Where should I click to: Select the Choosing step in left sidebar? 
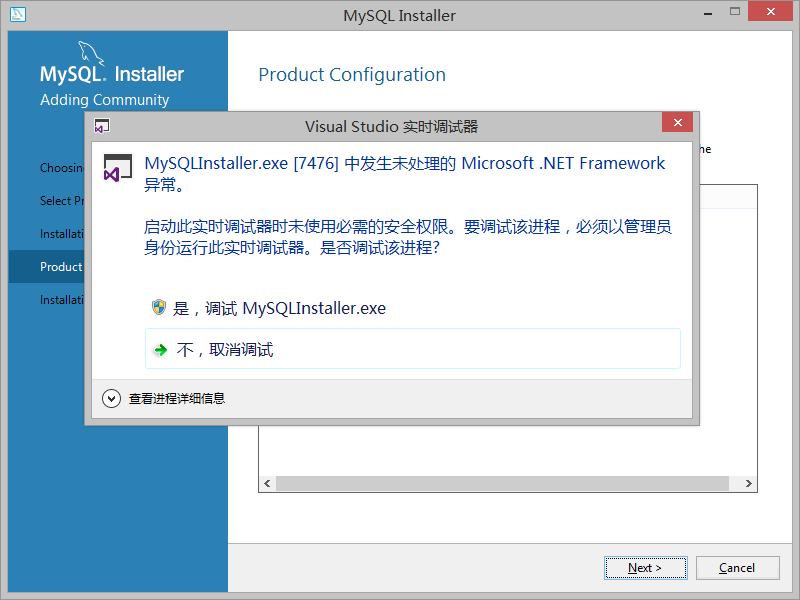(62, 168)
